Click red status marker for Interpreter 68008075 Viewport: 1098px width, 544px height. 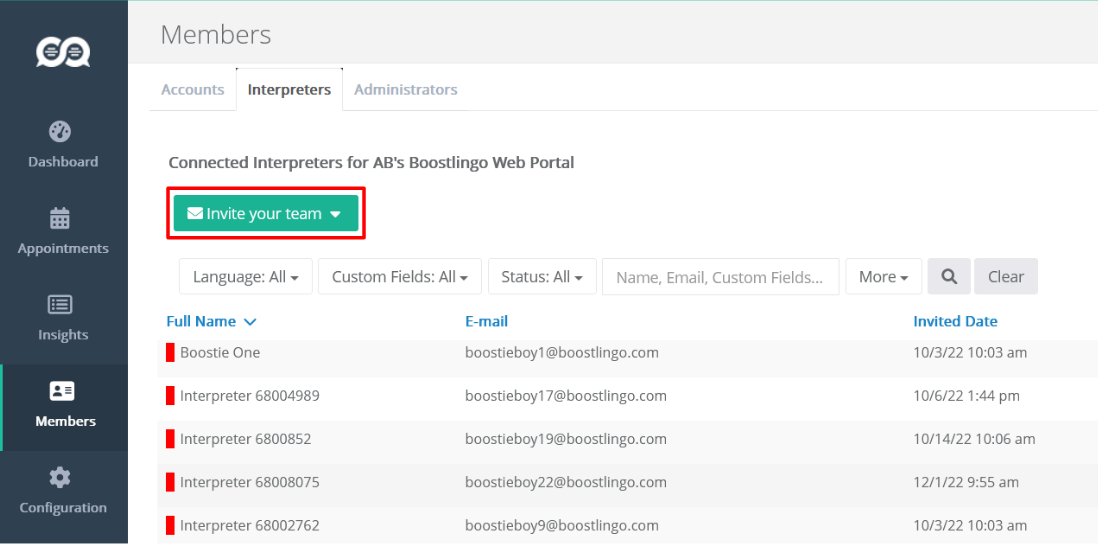coord(170,482)
